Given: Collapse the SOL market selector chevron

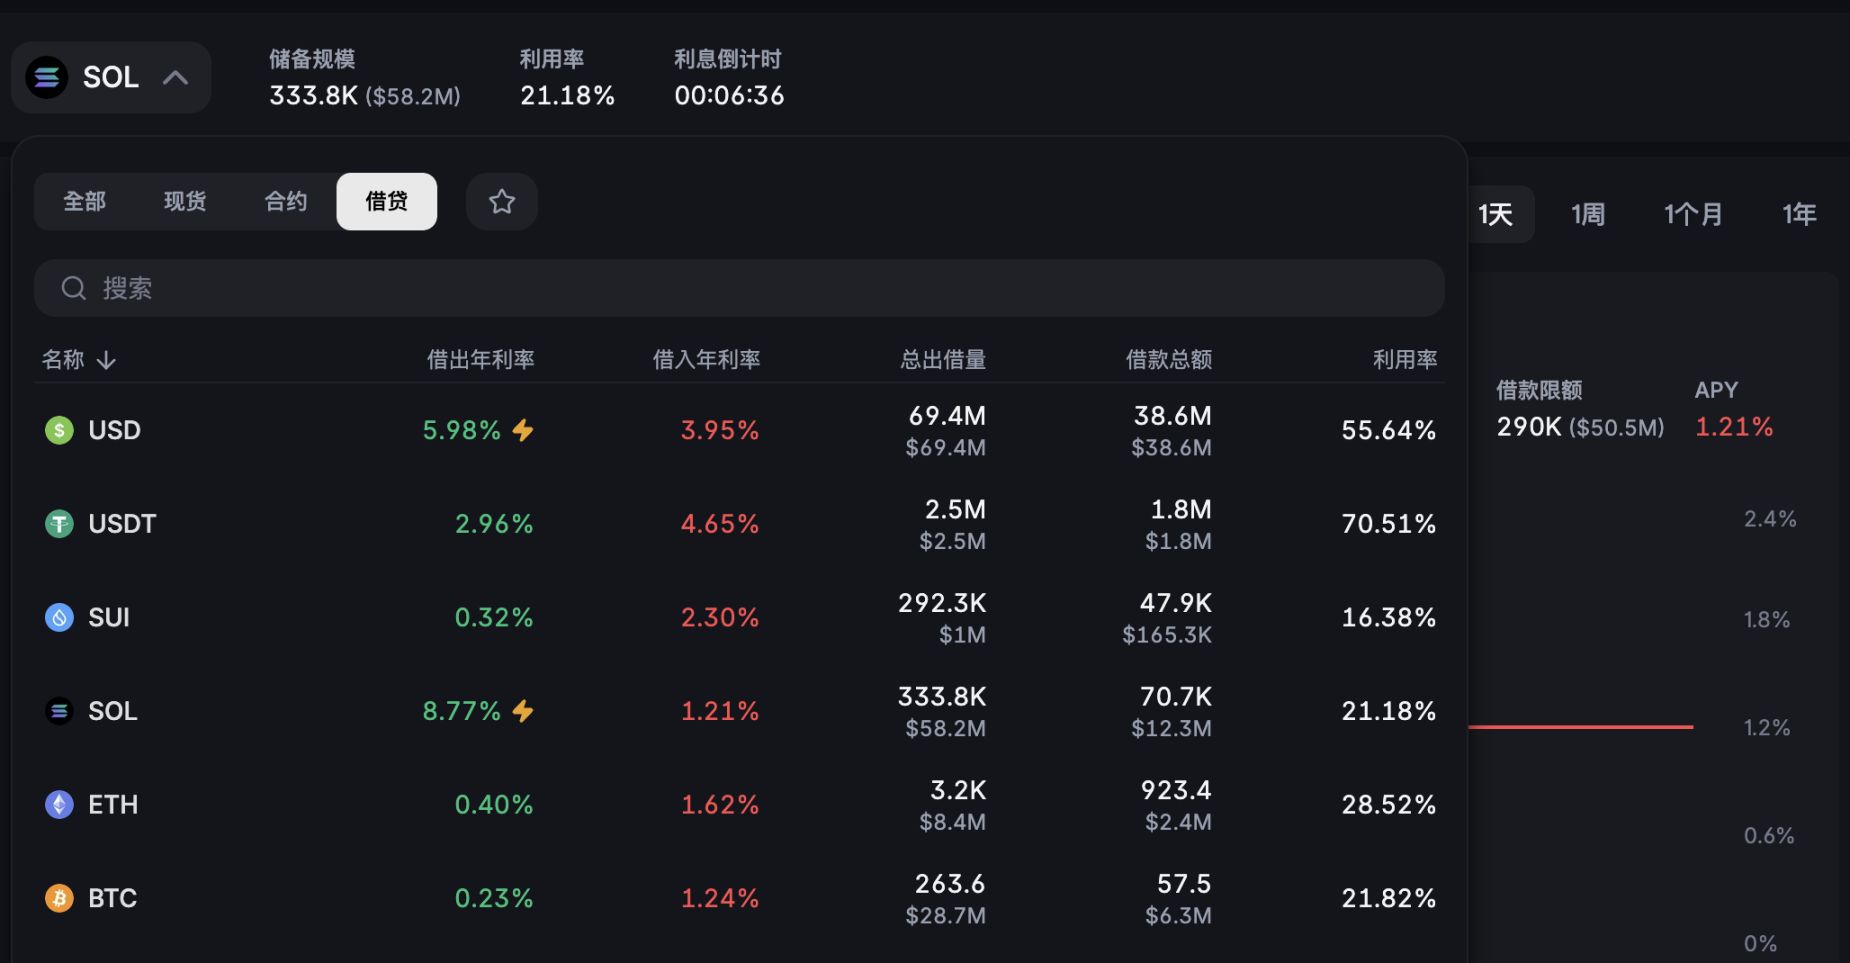Looking at the screenshot, I should (x=176, y=78).
